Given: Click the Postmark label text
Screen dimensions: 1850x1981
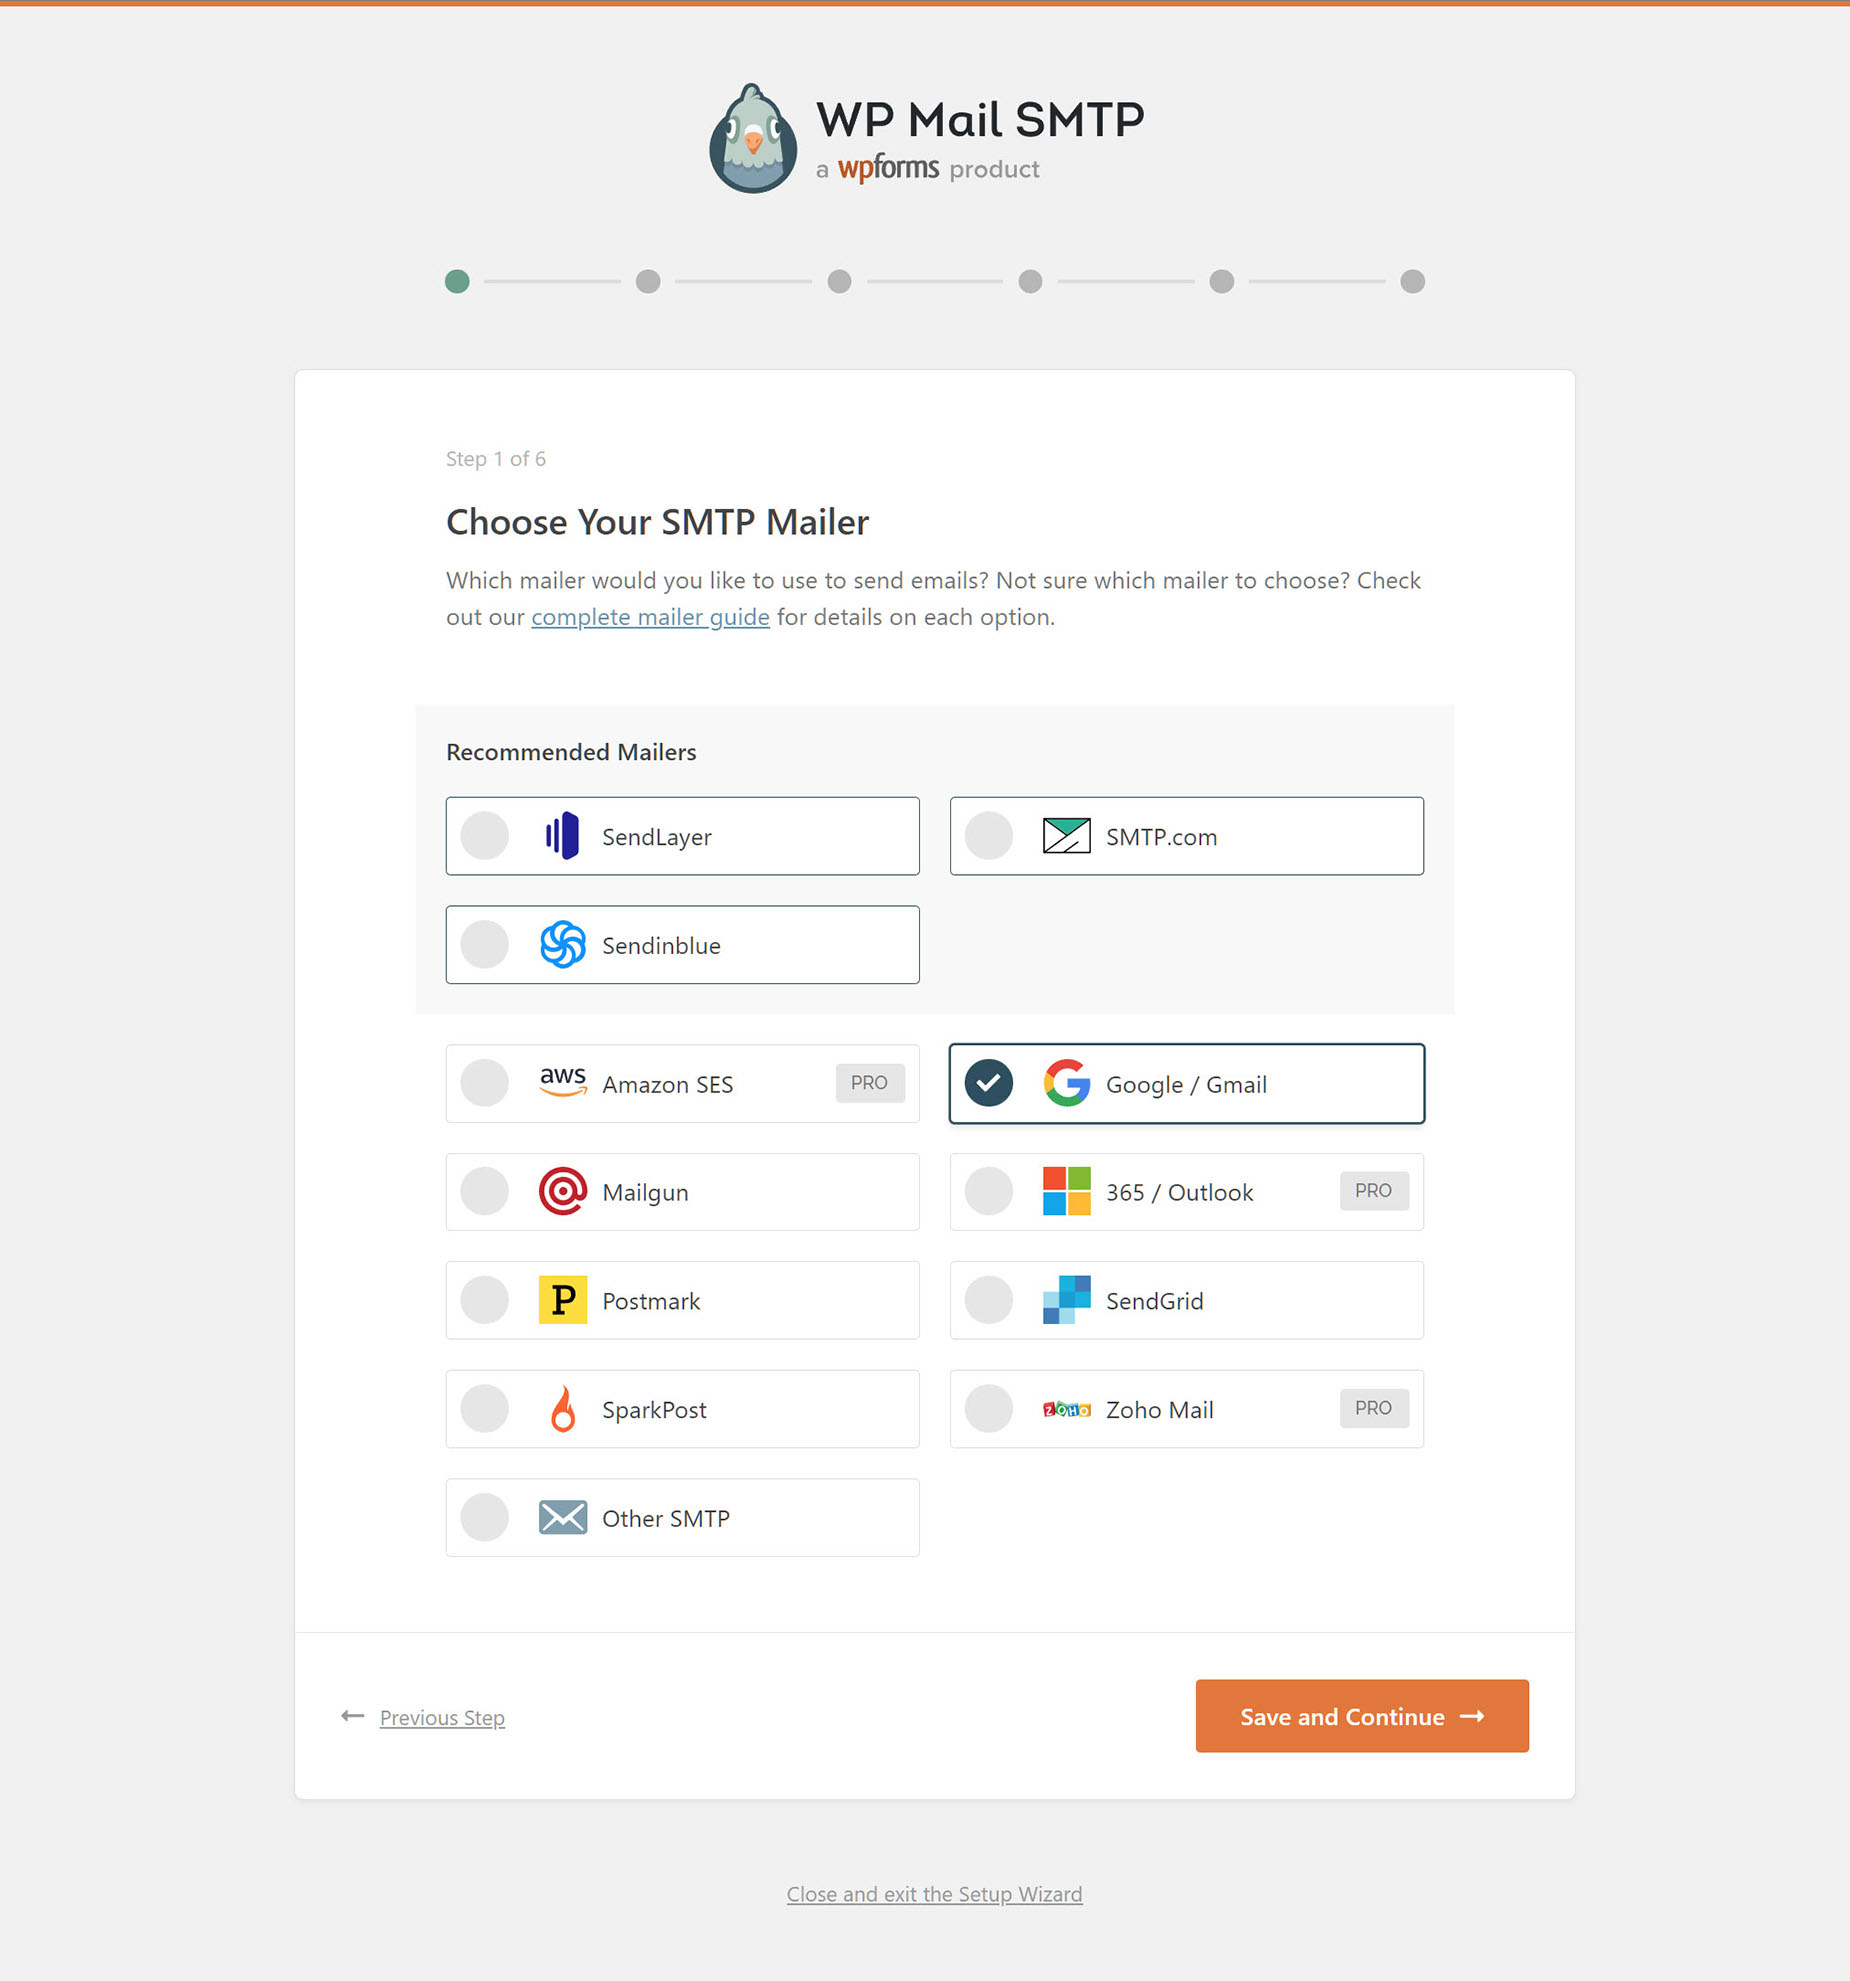Looking at the screenshot, I should (651, 1301).
